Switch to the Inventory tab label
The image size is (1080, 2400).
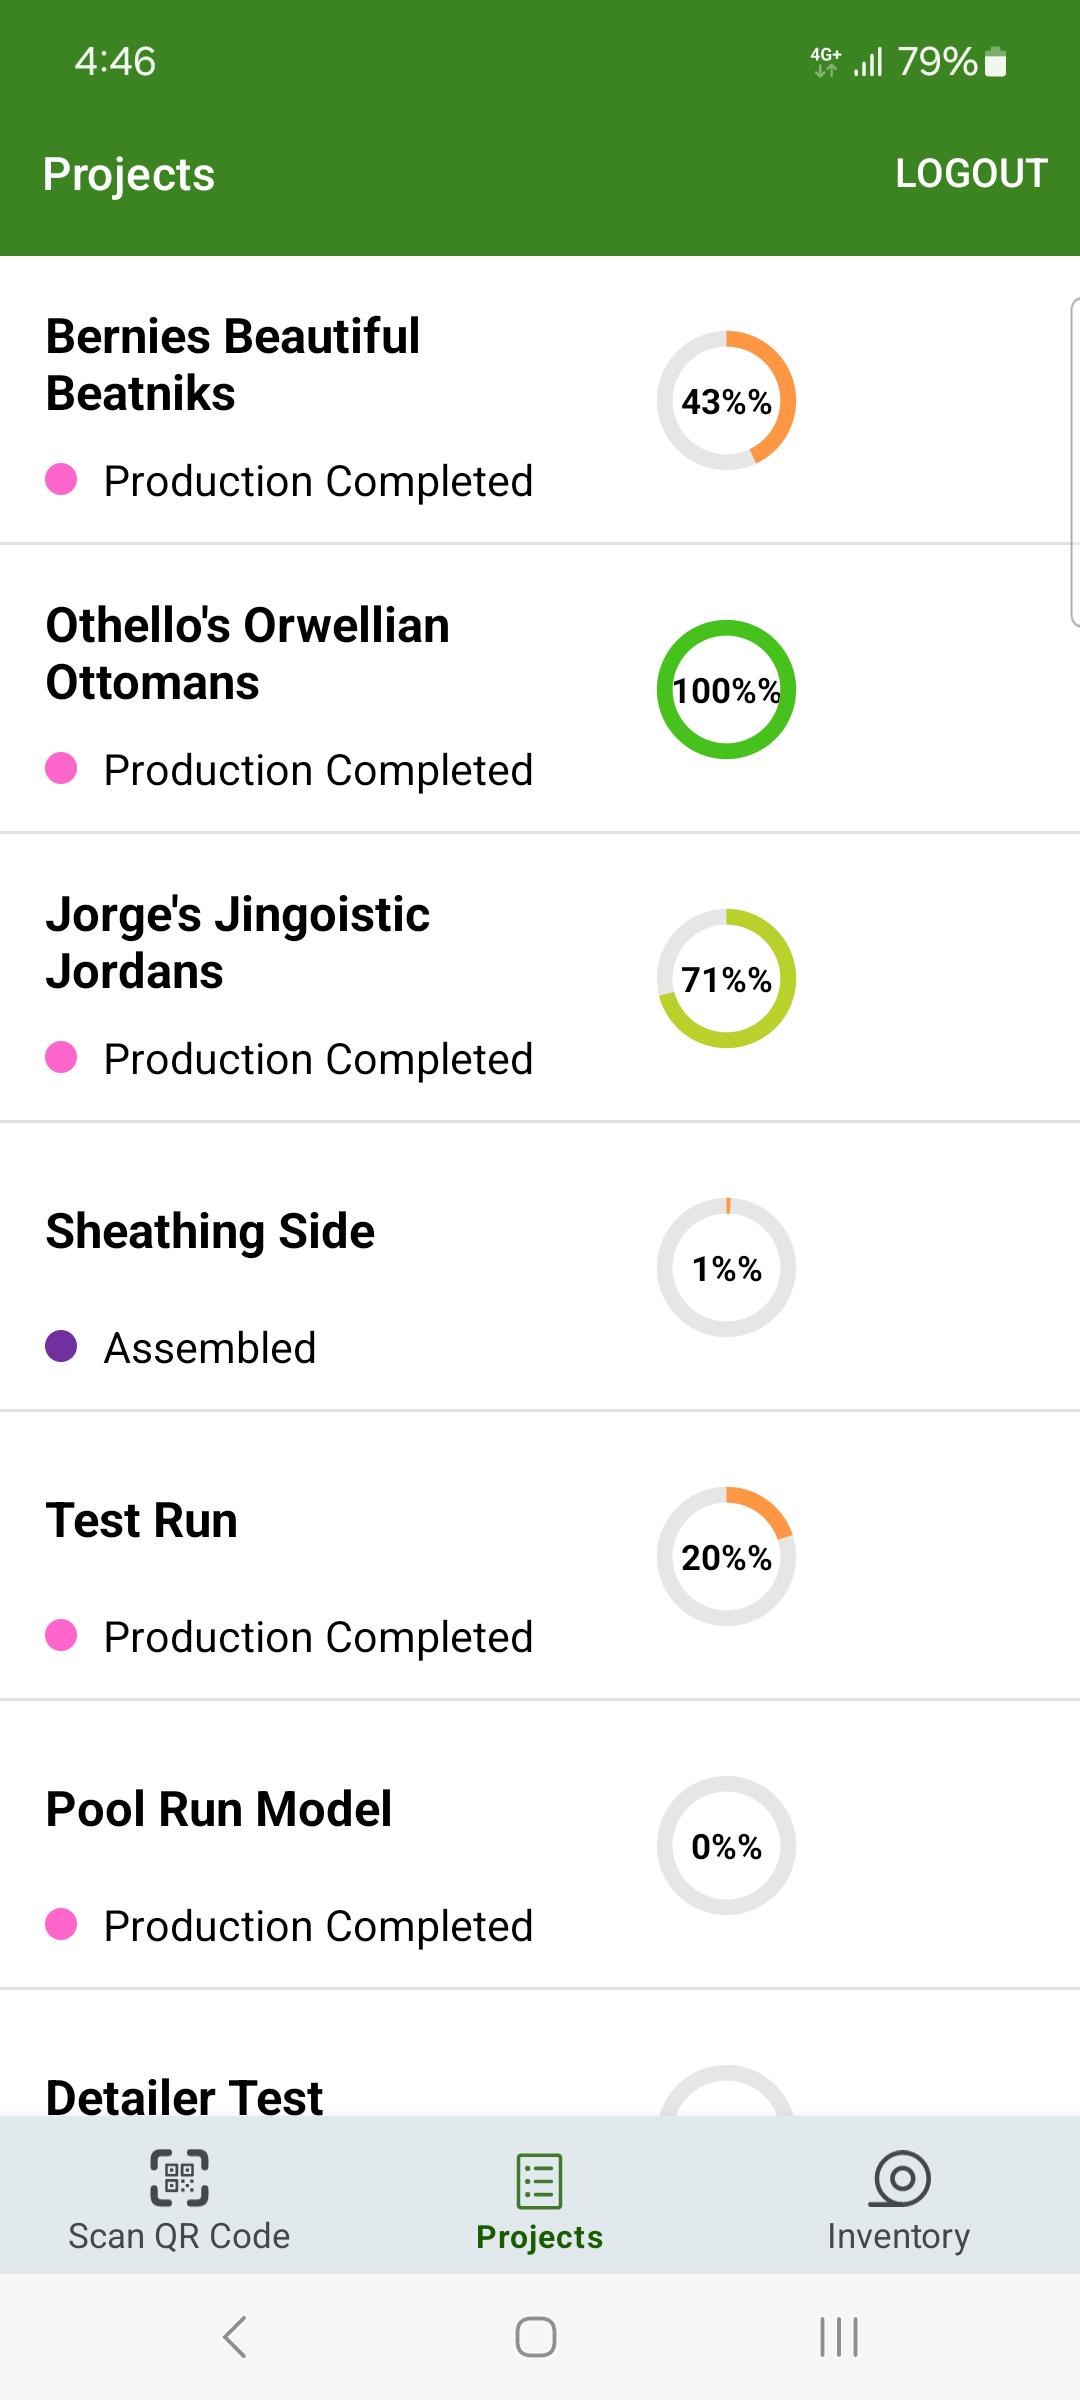(x=899, y=2236)
